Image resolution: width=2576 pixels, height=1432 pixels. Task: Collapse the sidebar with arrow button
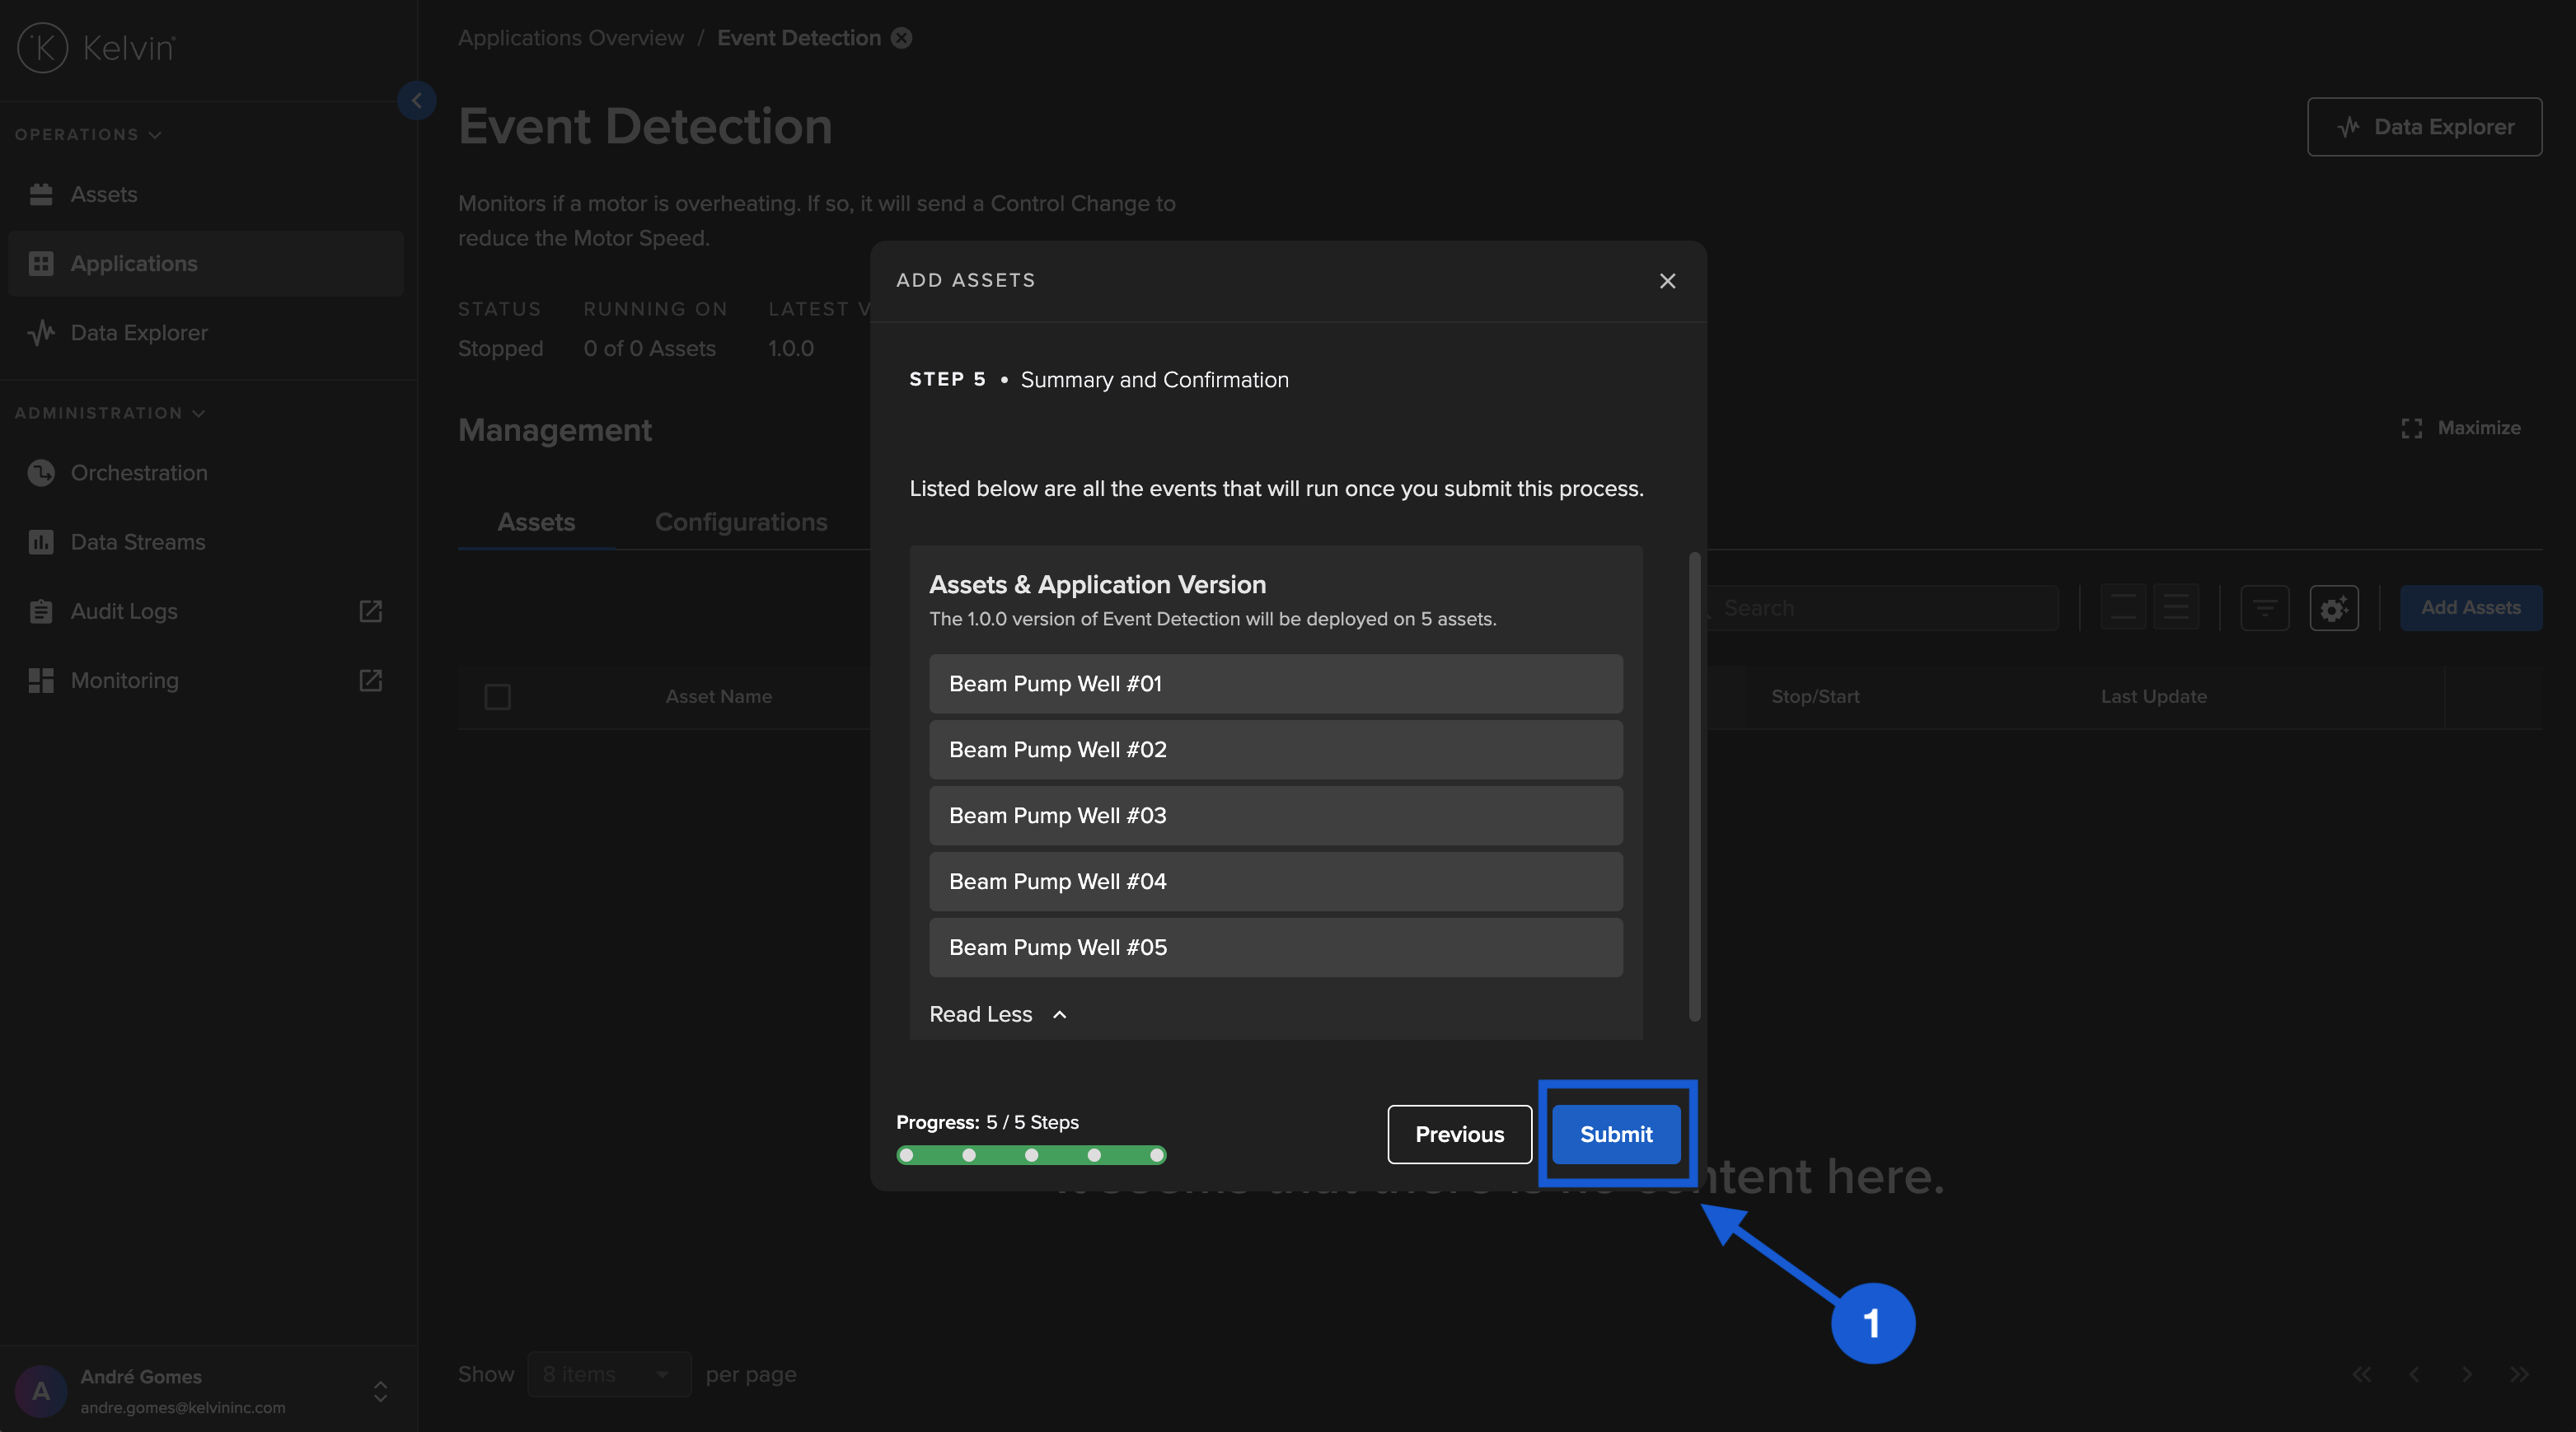pos(416,100)
